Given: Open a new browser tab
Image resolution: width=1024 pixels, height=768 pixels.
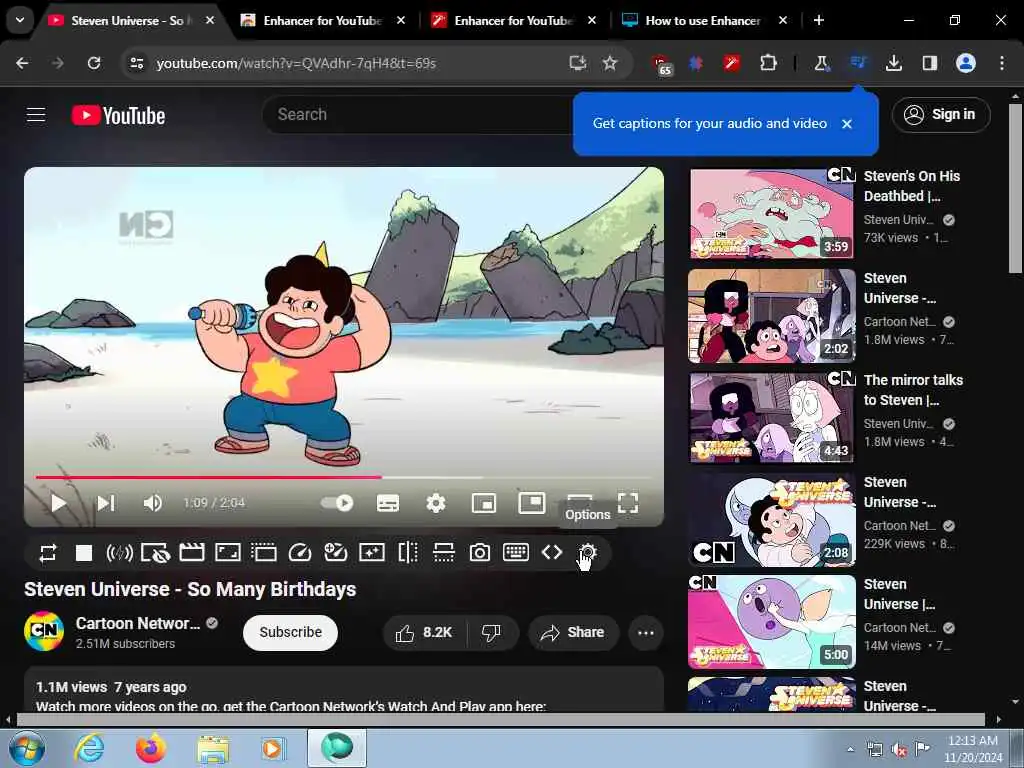Looking at the screenshot, I should pyautogui.click(x=818, y=20).
